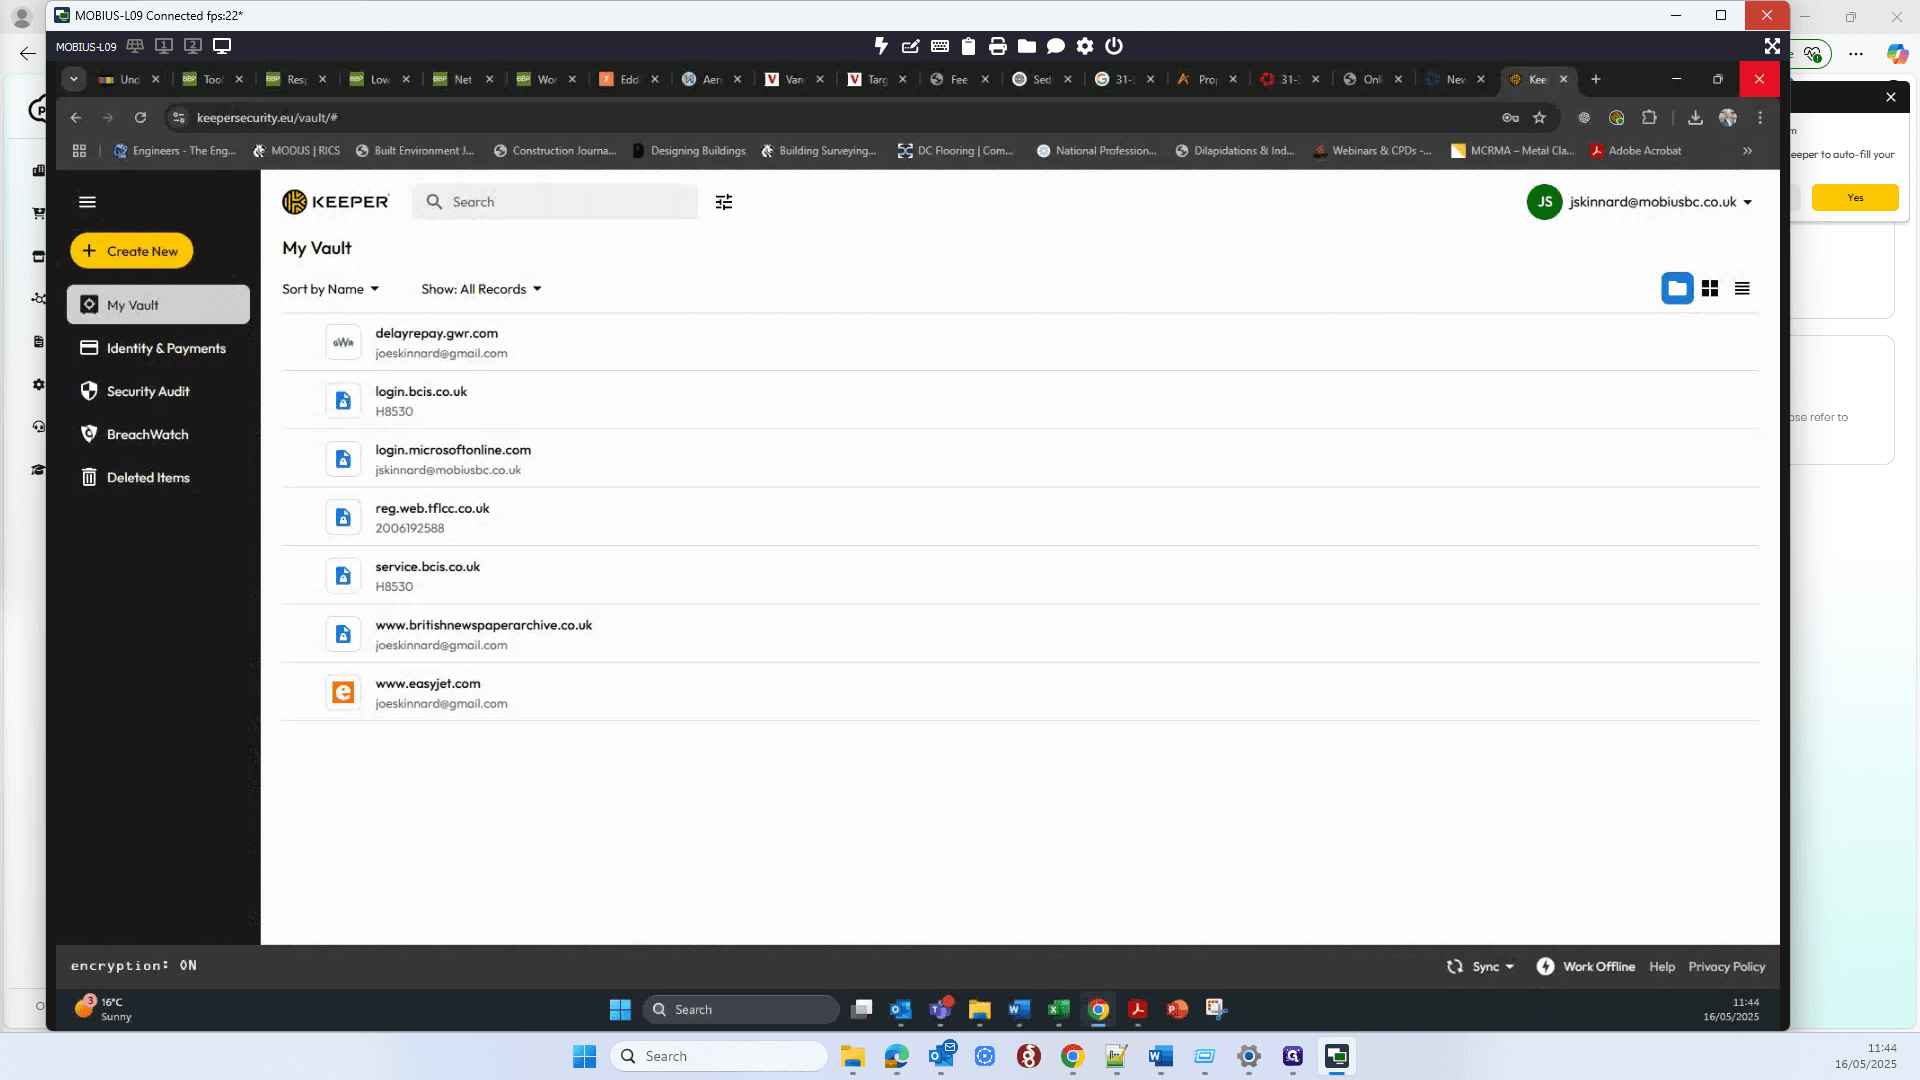Open the host Windows Start button

(x=584, y=1056)
